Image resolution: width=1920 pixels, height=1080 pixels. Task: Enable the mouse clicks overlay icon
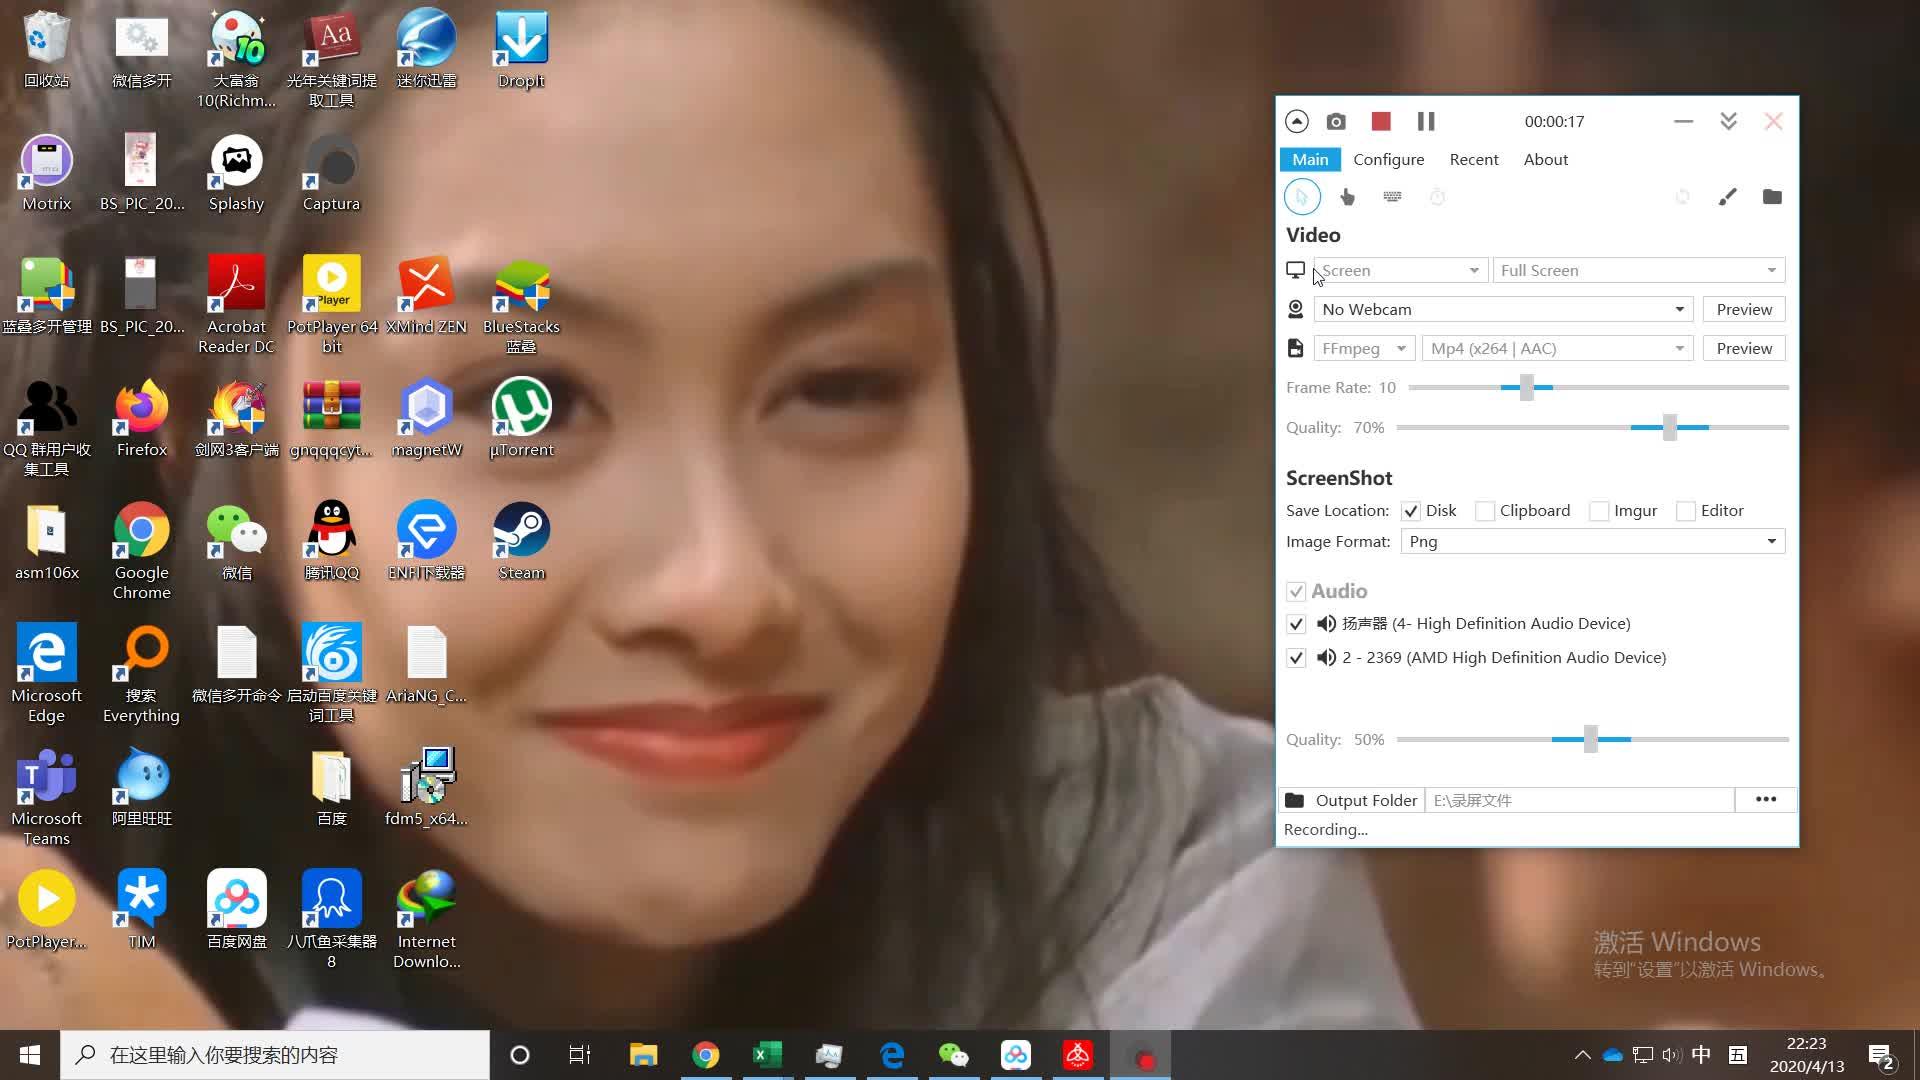click(x=1347, y=197)
